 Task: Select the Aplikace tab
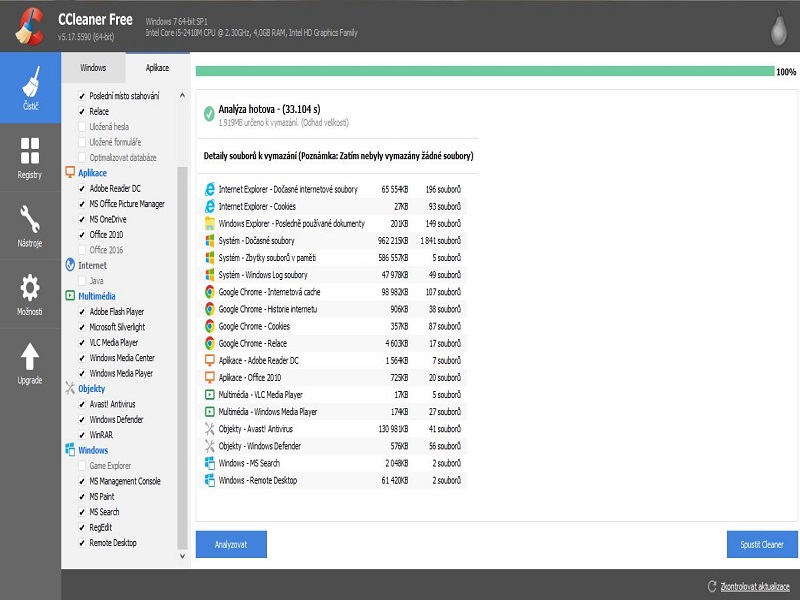(156, 68)
